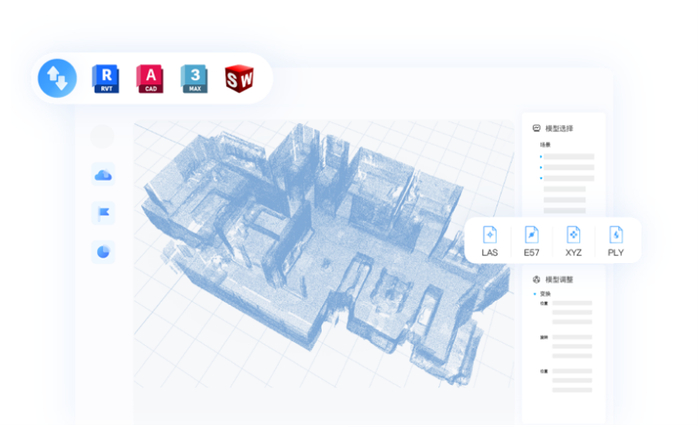Select the AutoCAD CAD format icon
The height and width of the screenshot is (427, 700).
pyautogui.click(x=150, y=79)
